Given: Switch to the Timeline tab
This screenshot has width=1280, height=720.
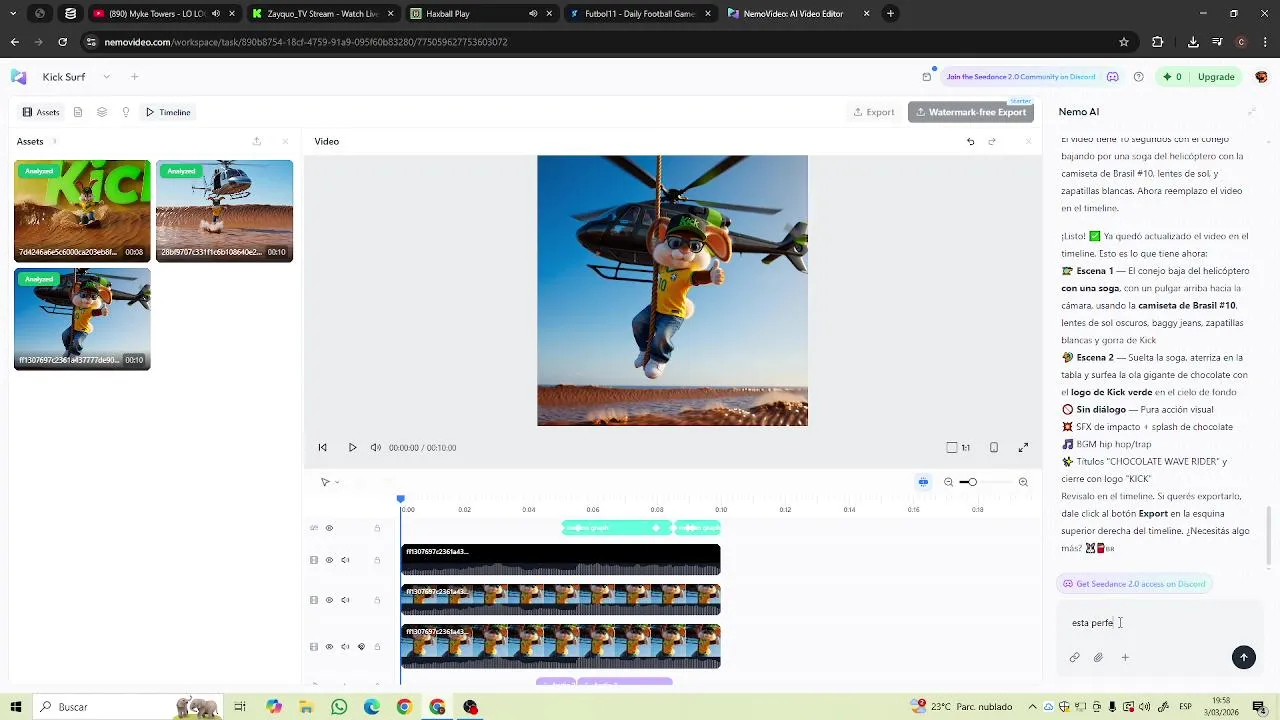Looking at the screenshot, I should tap(168, 112).
